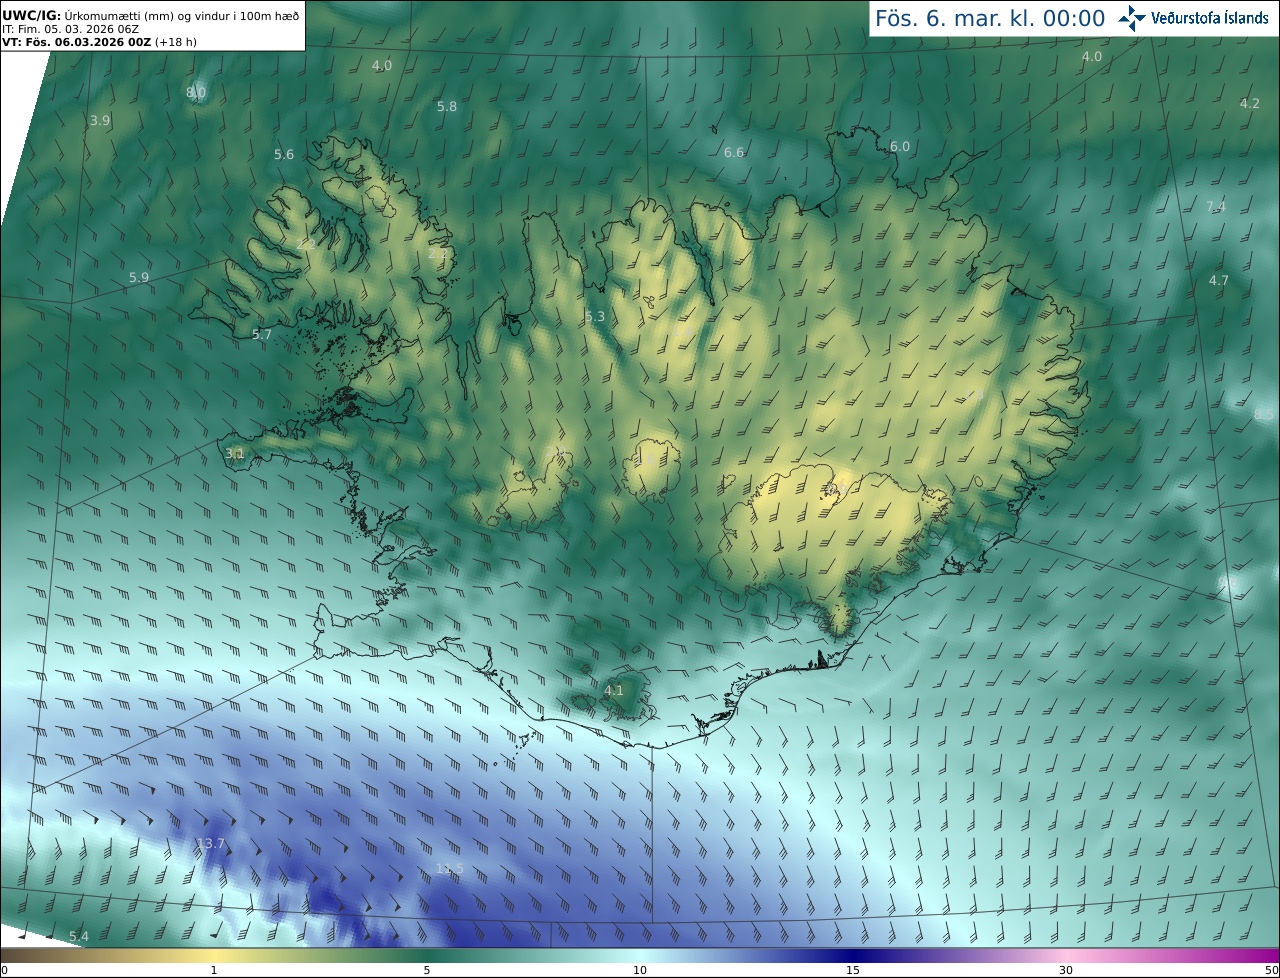Click the 5.4 value label
Image resolution: width=1280 pixels, height=978 pixels.
[x=79, y=936]
